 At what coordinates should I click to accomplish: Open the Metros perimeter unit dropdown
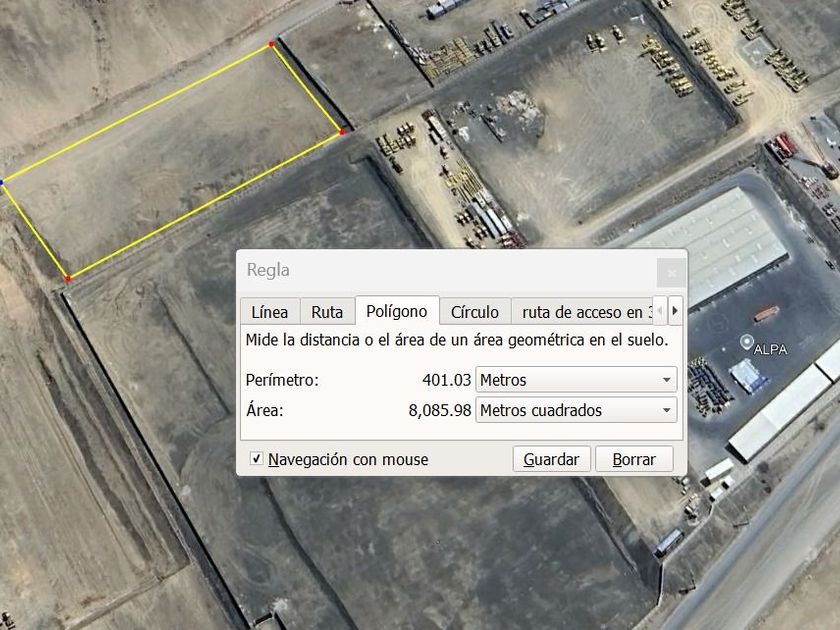point(576,380)
